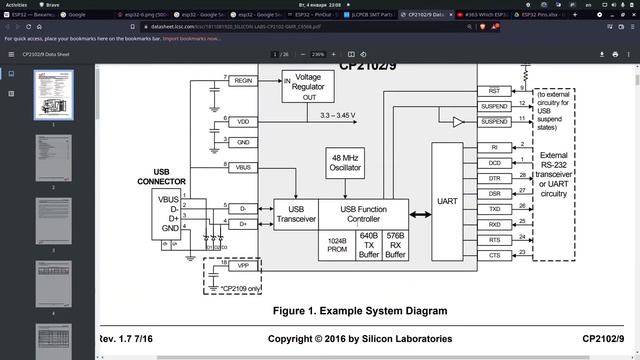Click the 48 MHz Oscillator block
The height and width of the screenshot is (360, 640).
345,163
